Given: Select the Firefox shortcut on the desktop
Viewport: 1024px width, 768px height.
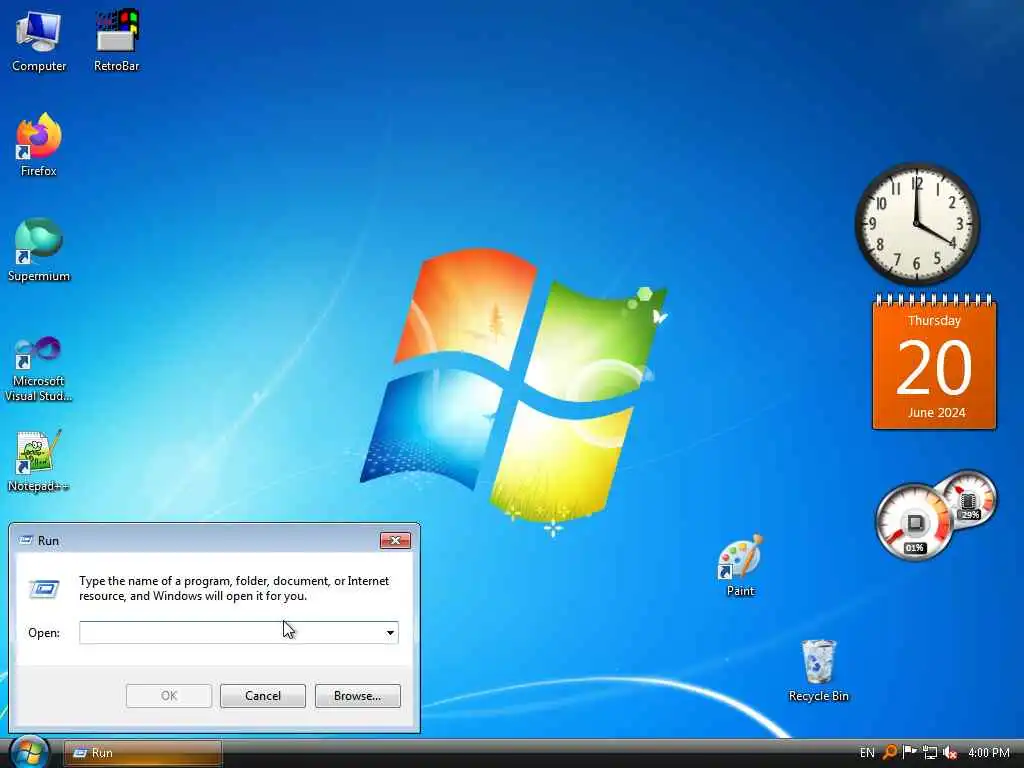Looking at the screenshot, I should [39, 145].
